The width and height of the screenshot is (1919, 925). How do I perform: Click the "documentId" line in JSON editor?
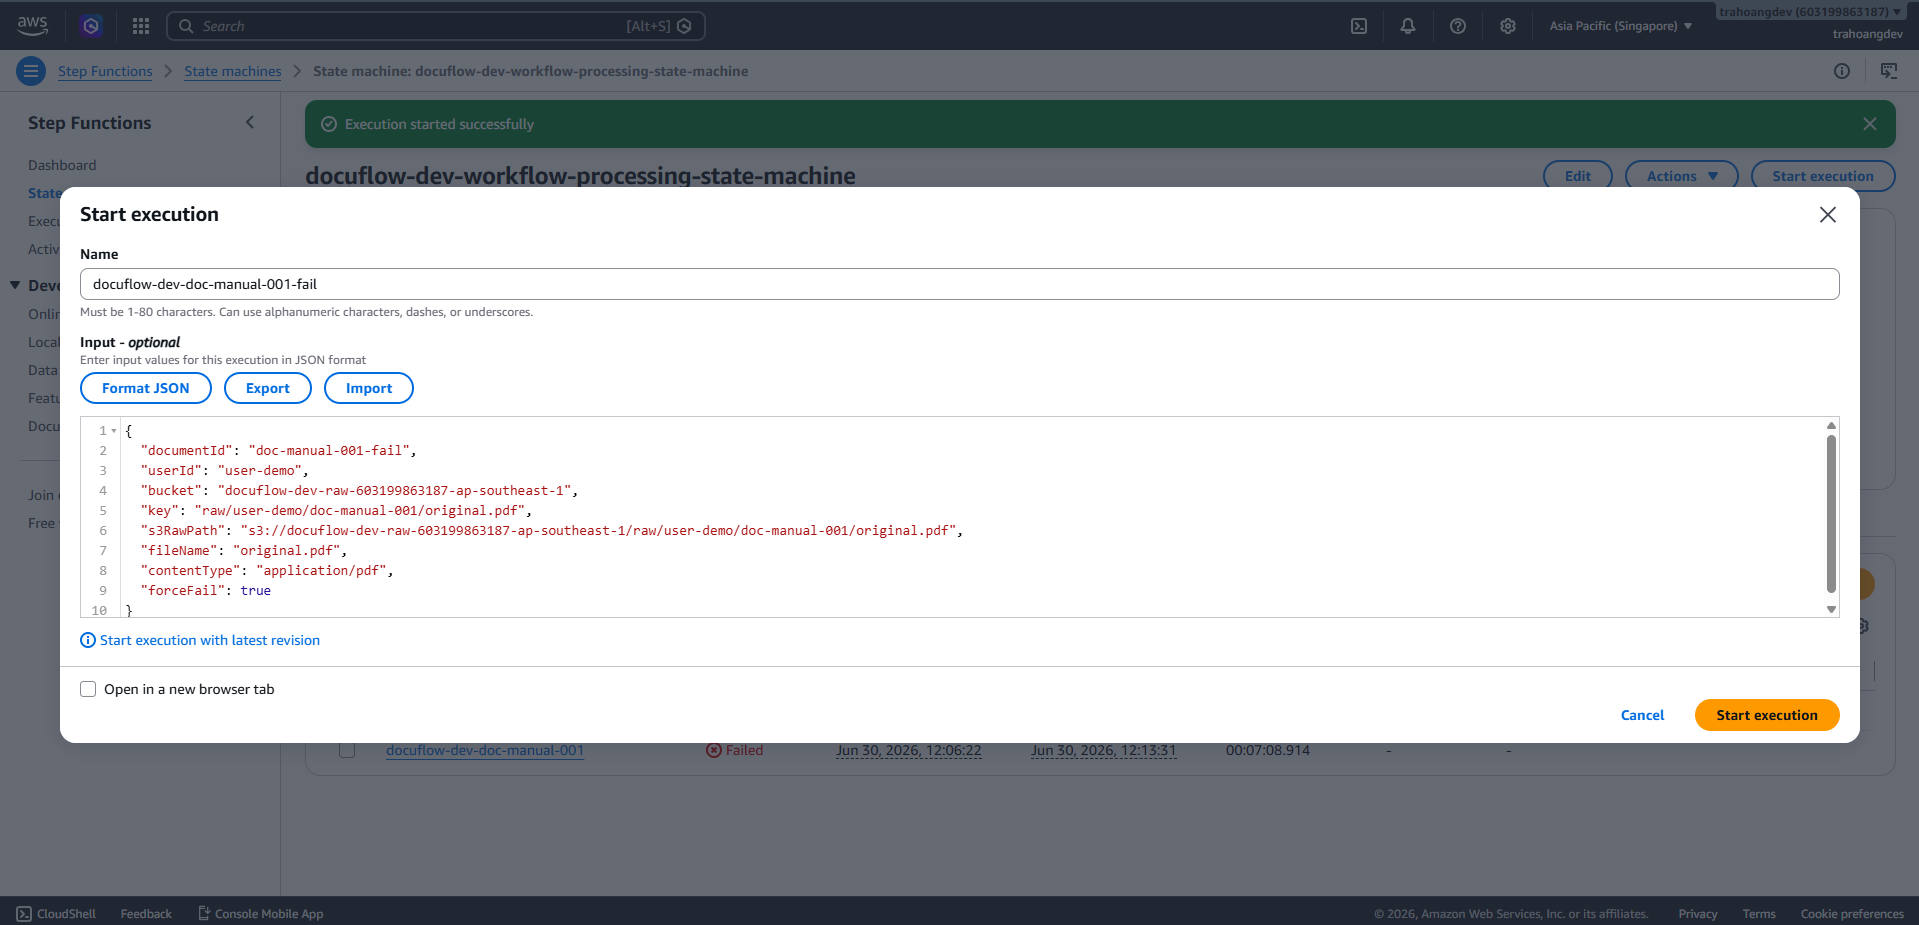[x=278, y=451]
